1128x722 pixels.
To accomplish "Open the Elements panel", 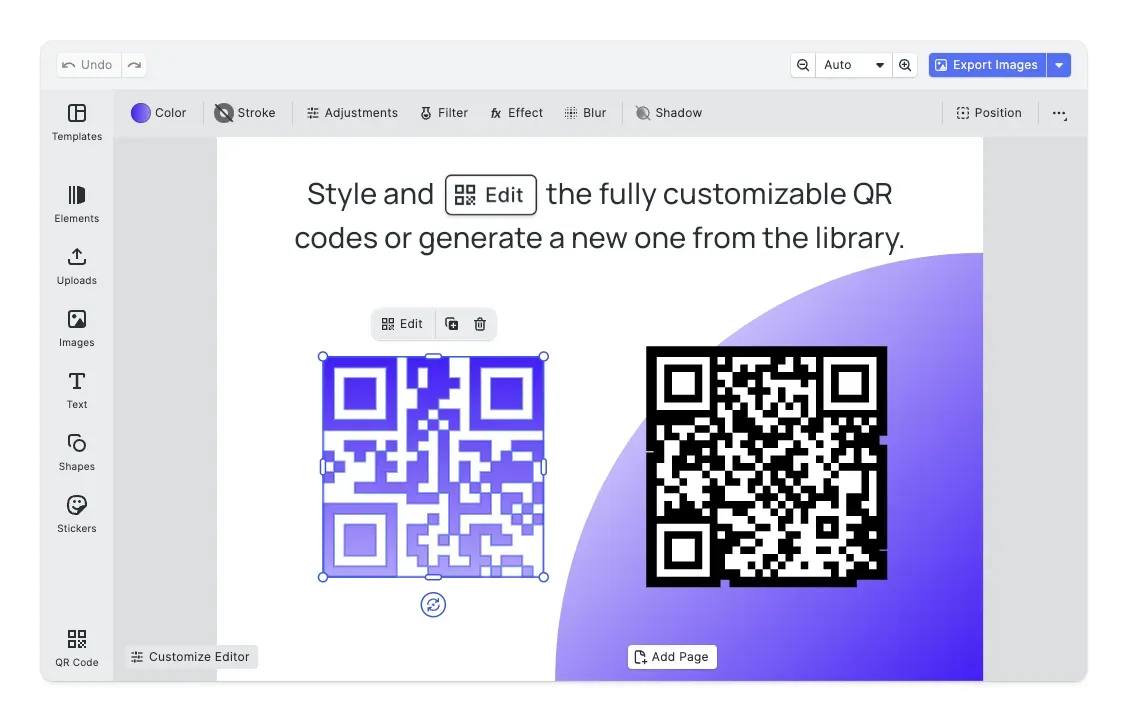I will click(76, 204).
